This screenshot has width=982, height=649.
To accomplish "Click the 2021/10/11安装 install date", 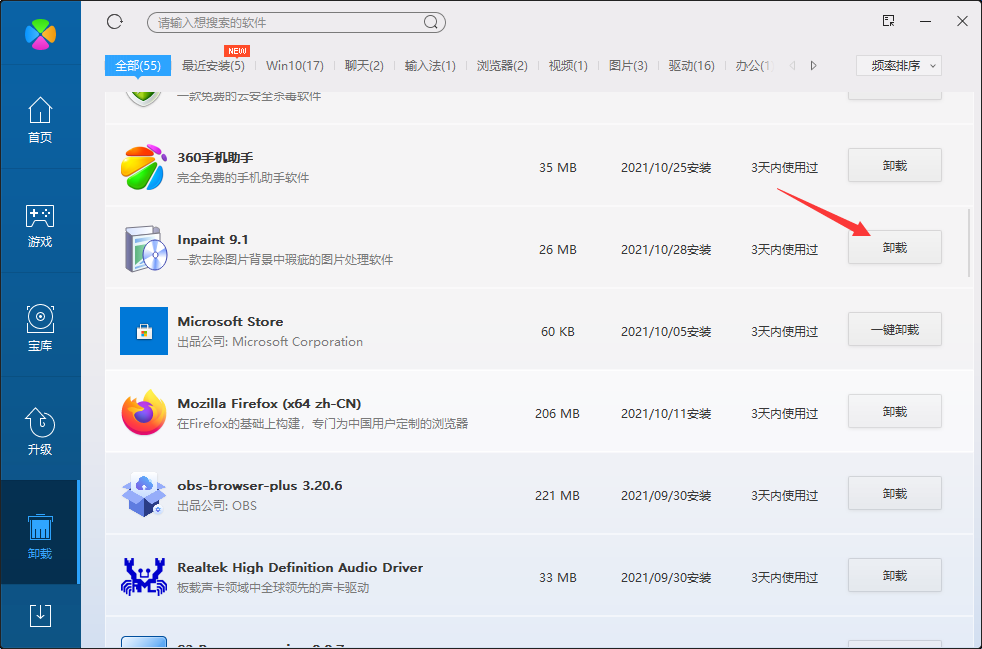I will tap(666, 414).
